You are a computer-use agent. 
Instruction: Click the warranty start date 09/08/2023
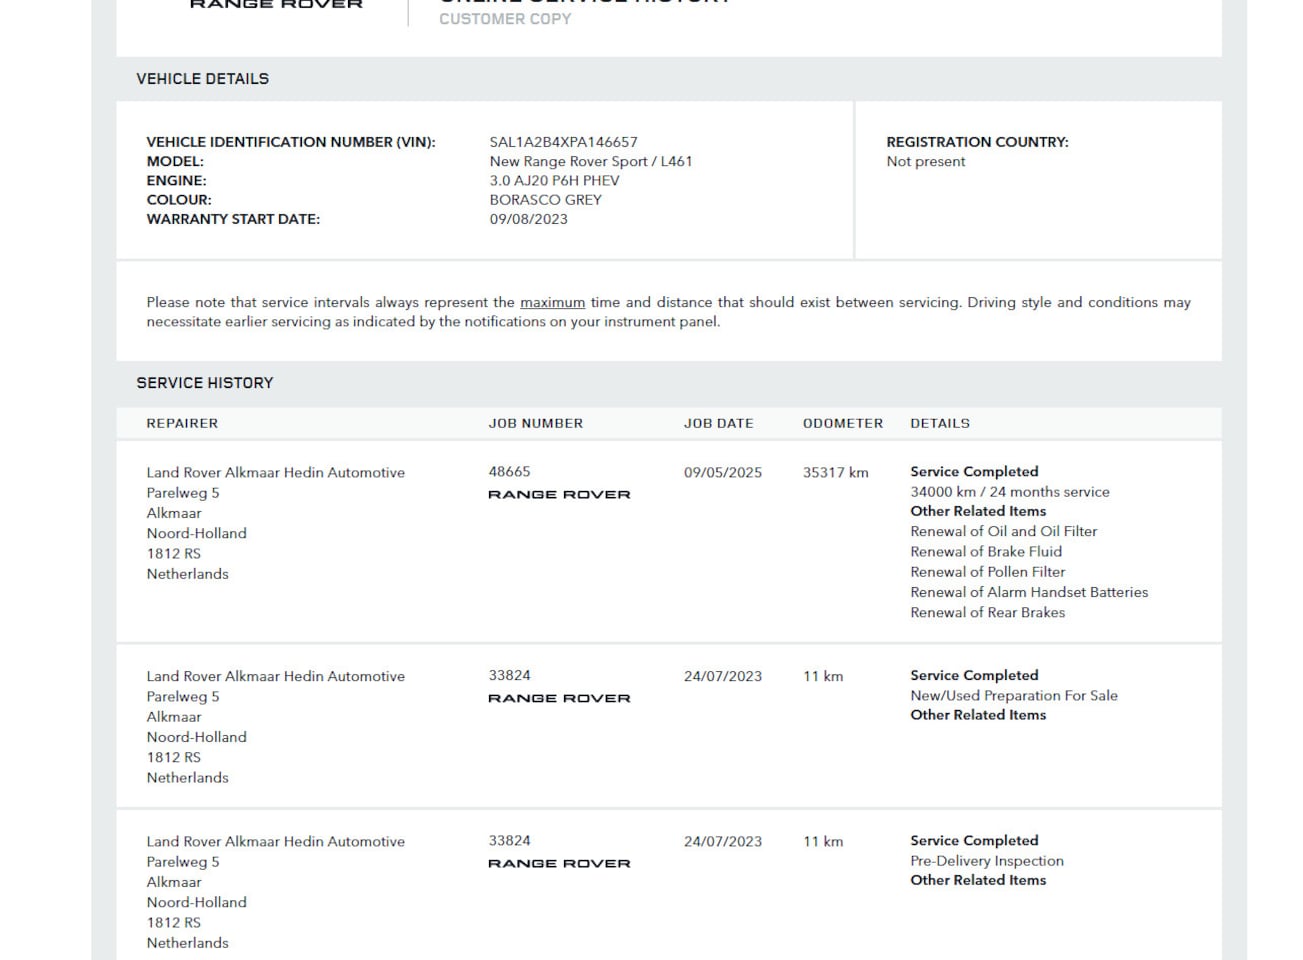tap(528, 219)
